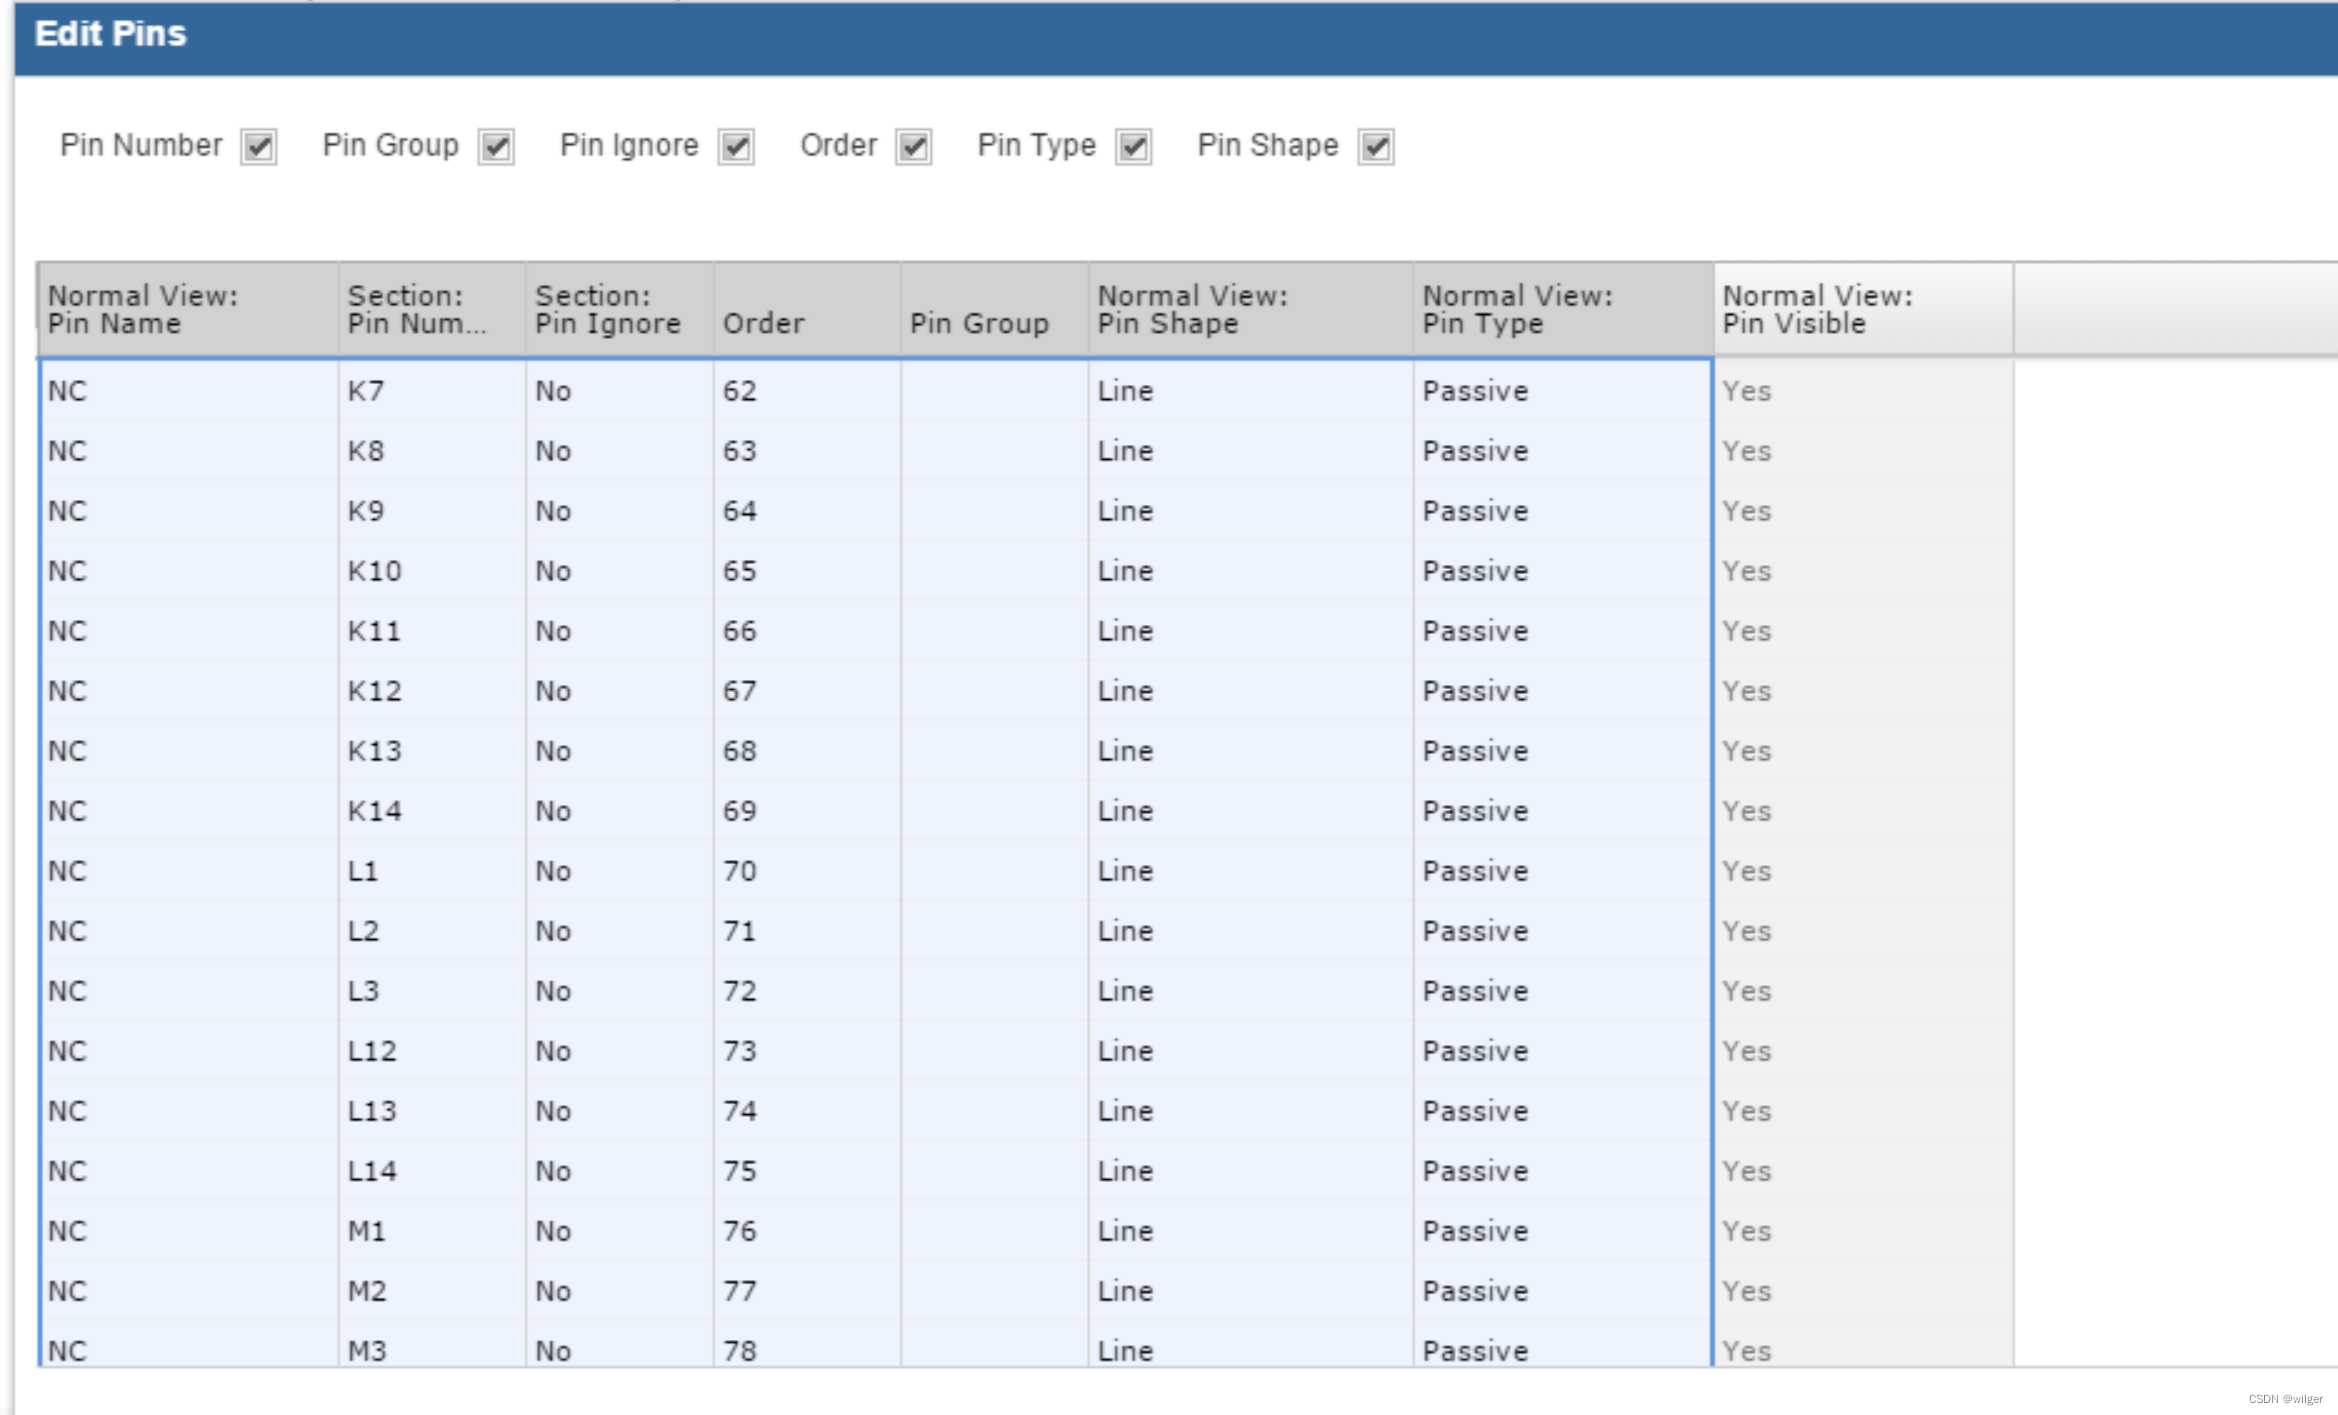
Task: Click the Pin Type cell for K10
Action: click(1561, 571)
